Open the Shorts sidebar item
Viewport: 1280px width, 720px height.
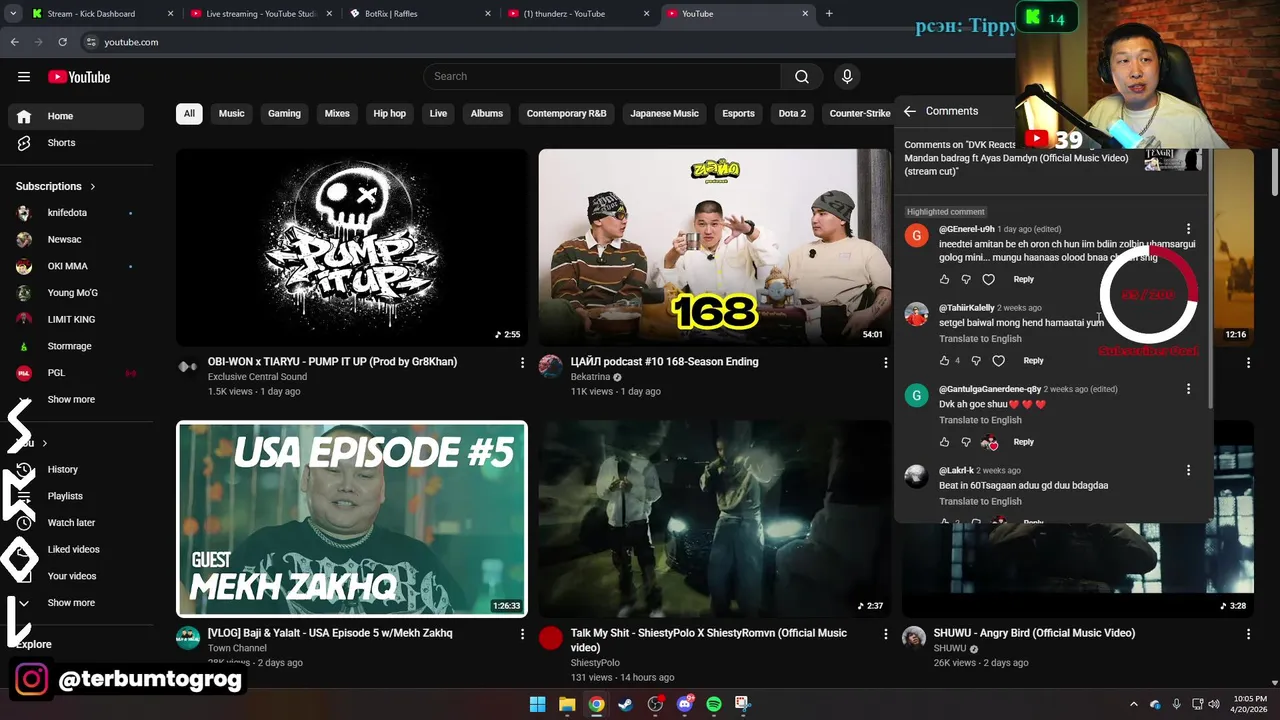click(x=76, y=143)
